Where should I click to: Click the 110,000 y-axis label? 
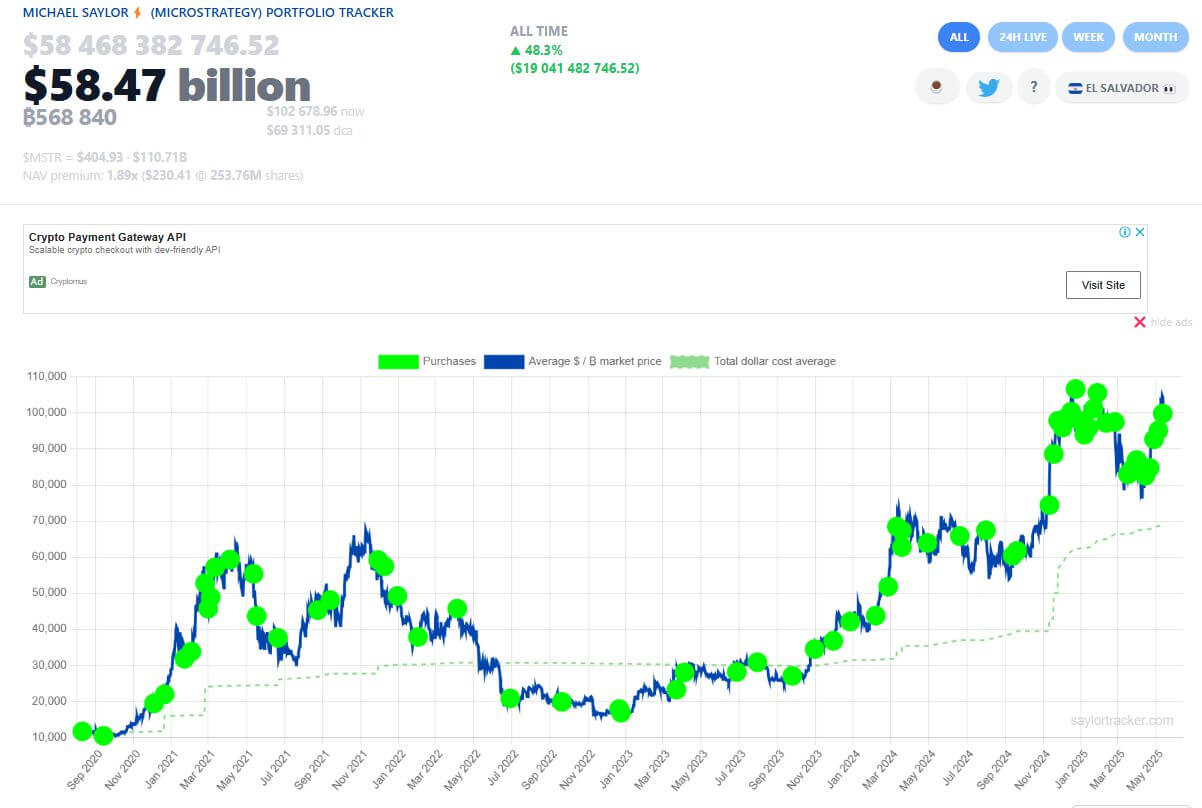tap(45, 376)
